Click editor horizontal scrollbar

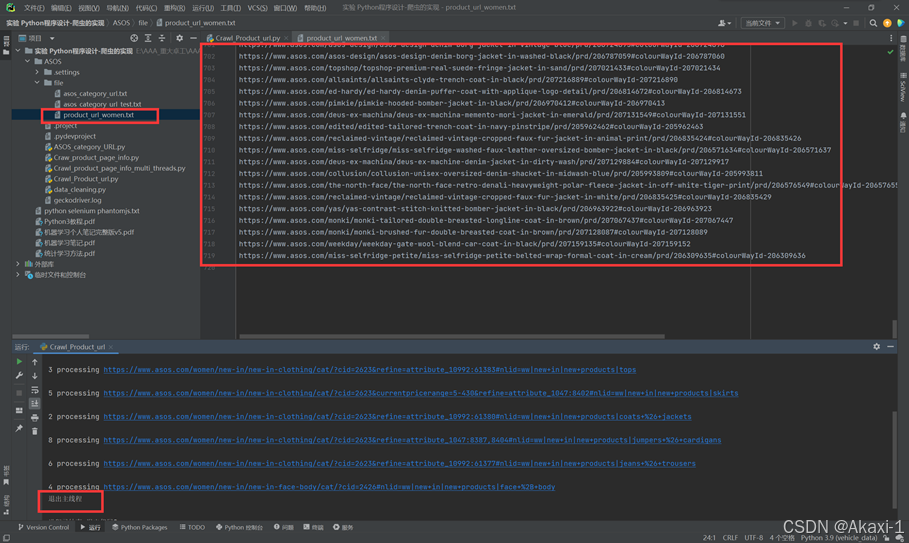[x=452, y=336]
